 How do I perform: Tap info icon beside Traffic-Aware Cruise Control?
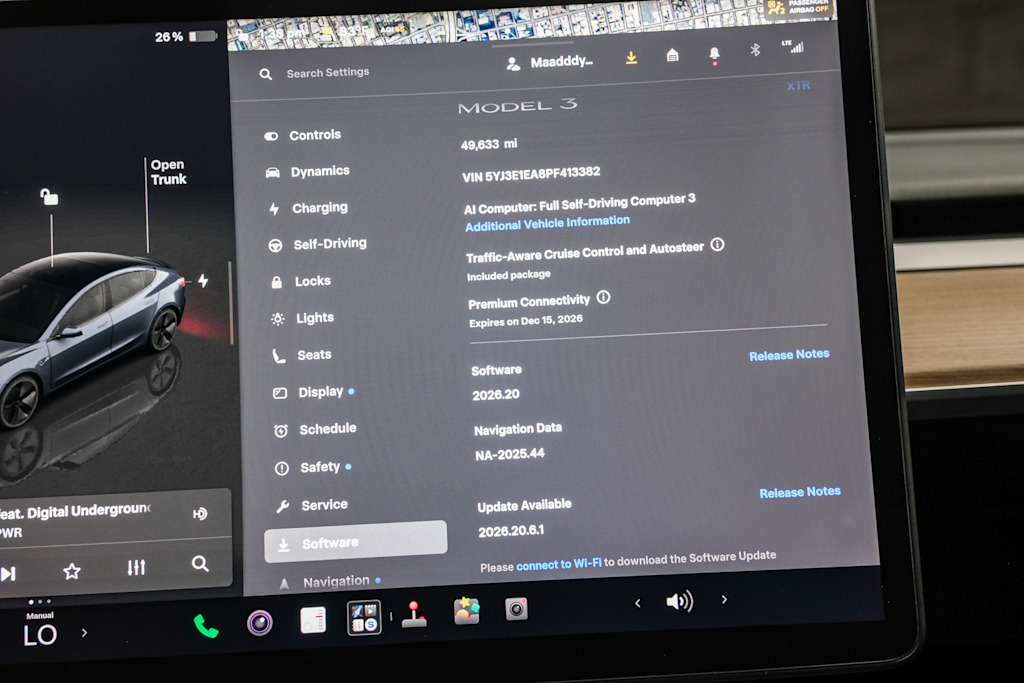point(718,245)
